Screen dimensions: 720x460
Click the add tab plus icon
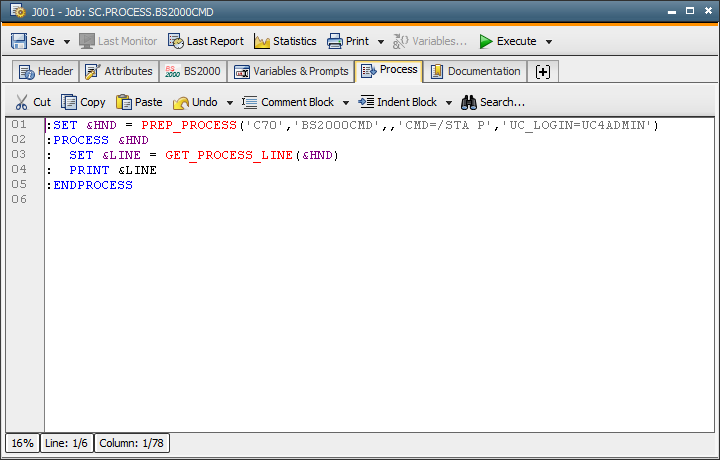click(543, 72)
